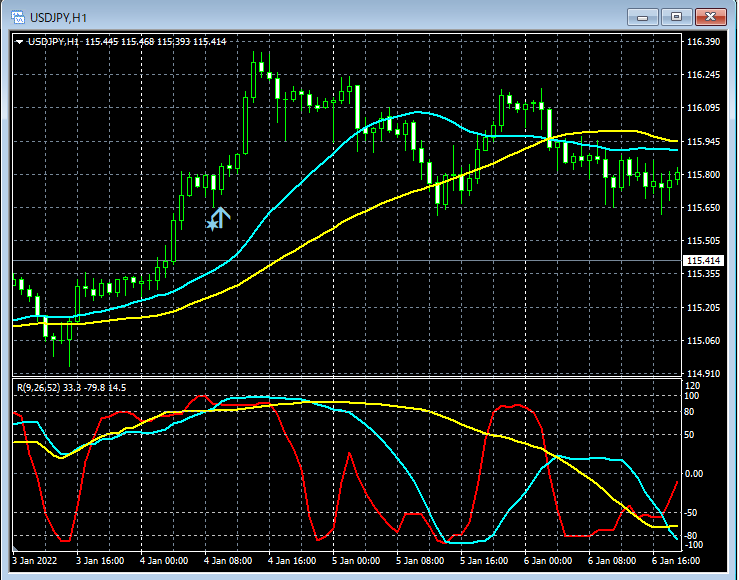This screenshot has width=739, height=580.
Task: Click the 114.910 price scale value
Action: click(x=703, y=374)
